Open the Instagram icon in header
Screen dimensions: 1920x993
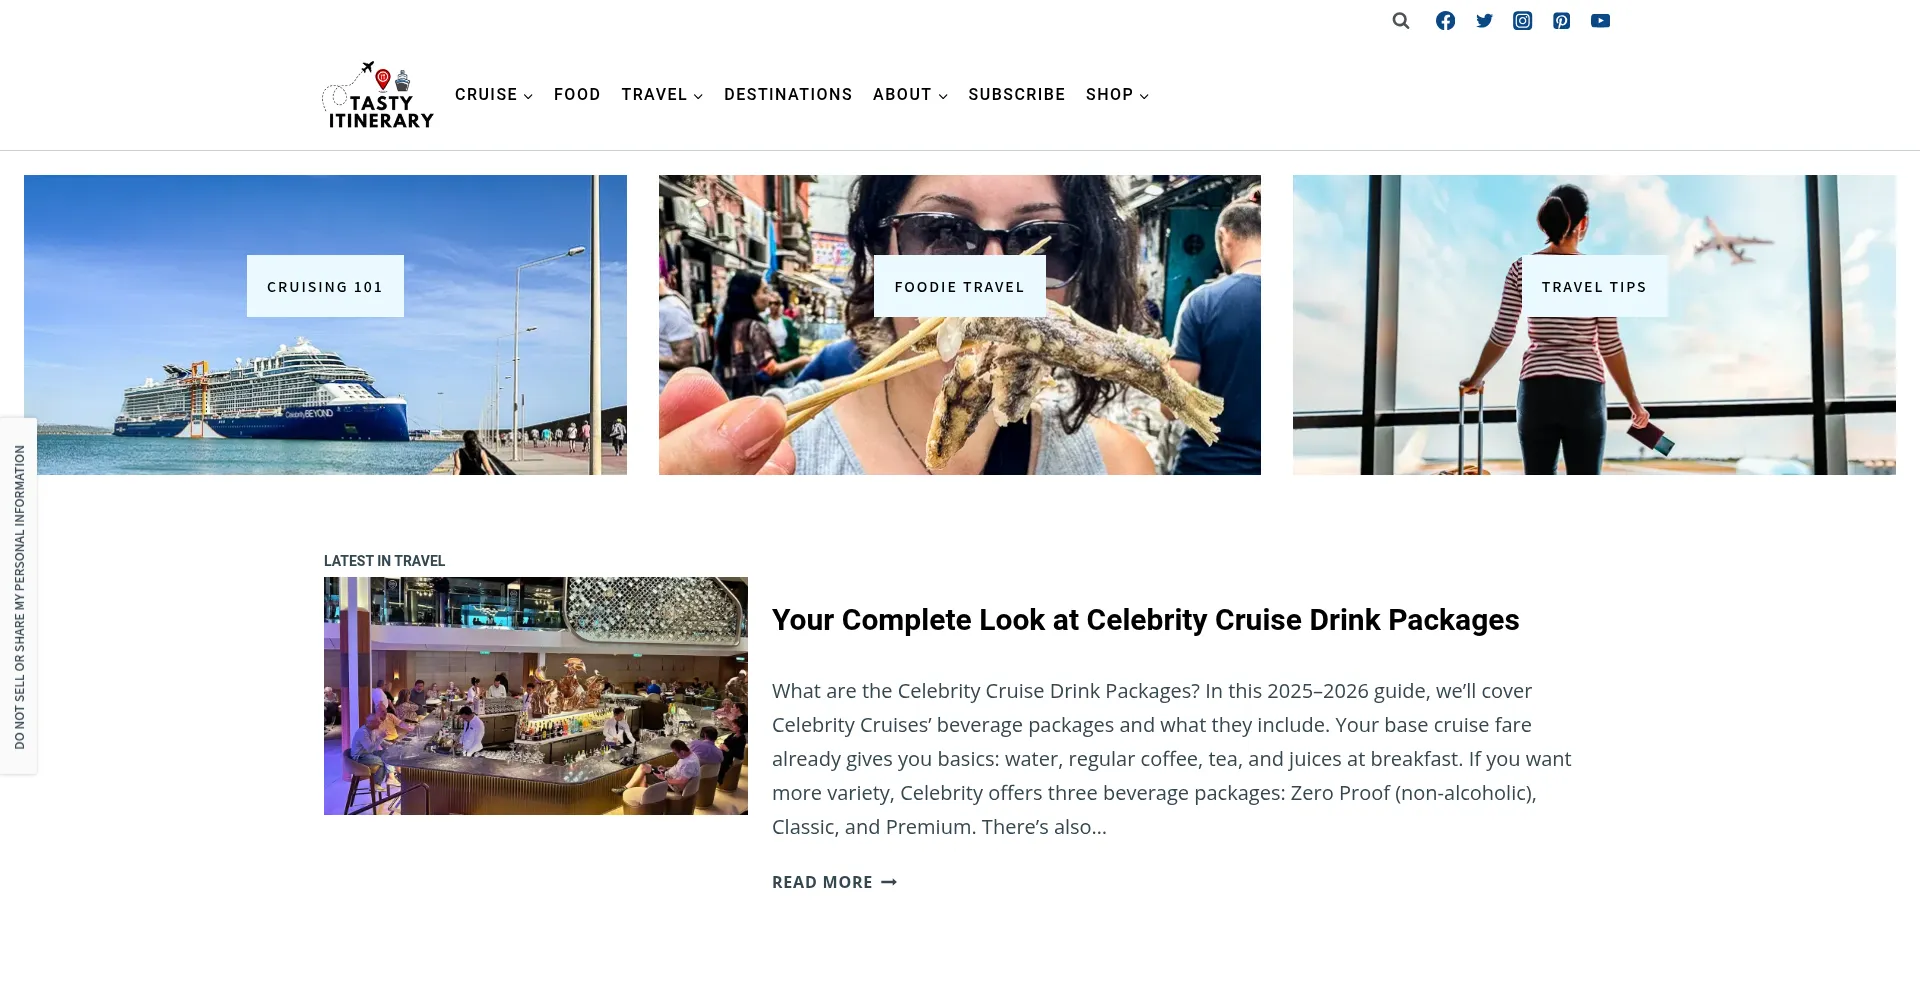1523,21
